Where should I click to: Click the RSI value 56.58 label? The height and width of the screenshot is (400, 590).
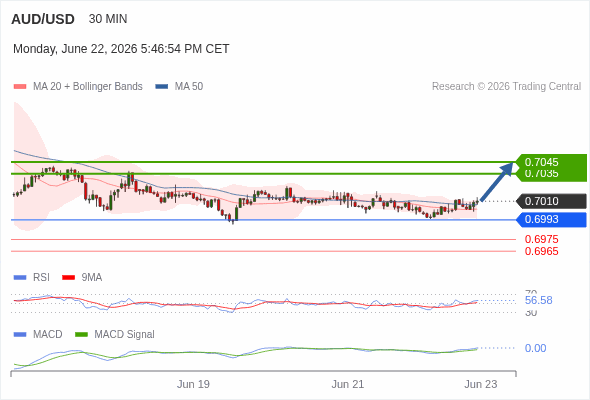[x=538, y=300]
